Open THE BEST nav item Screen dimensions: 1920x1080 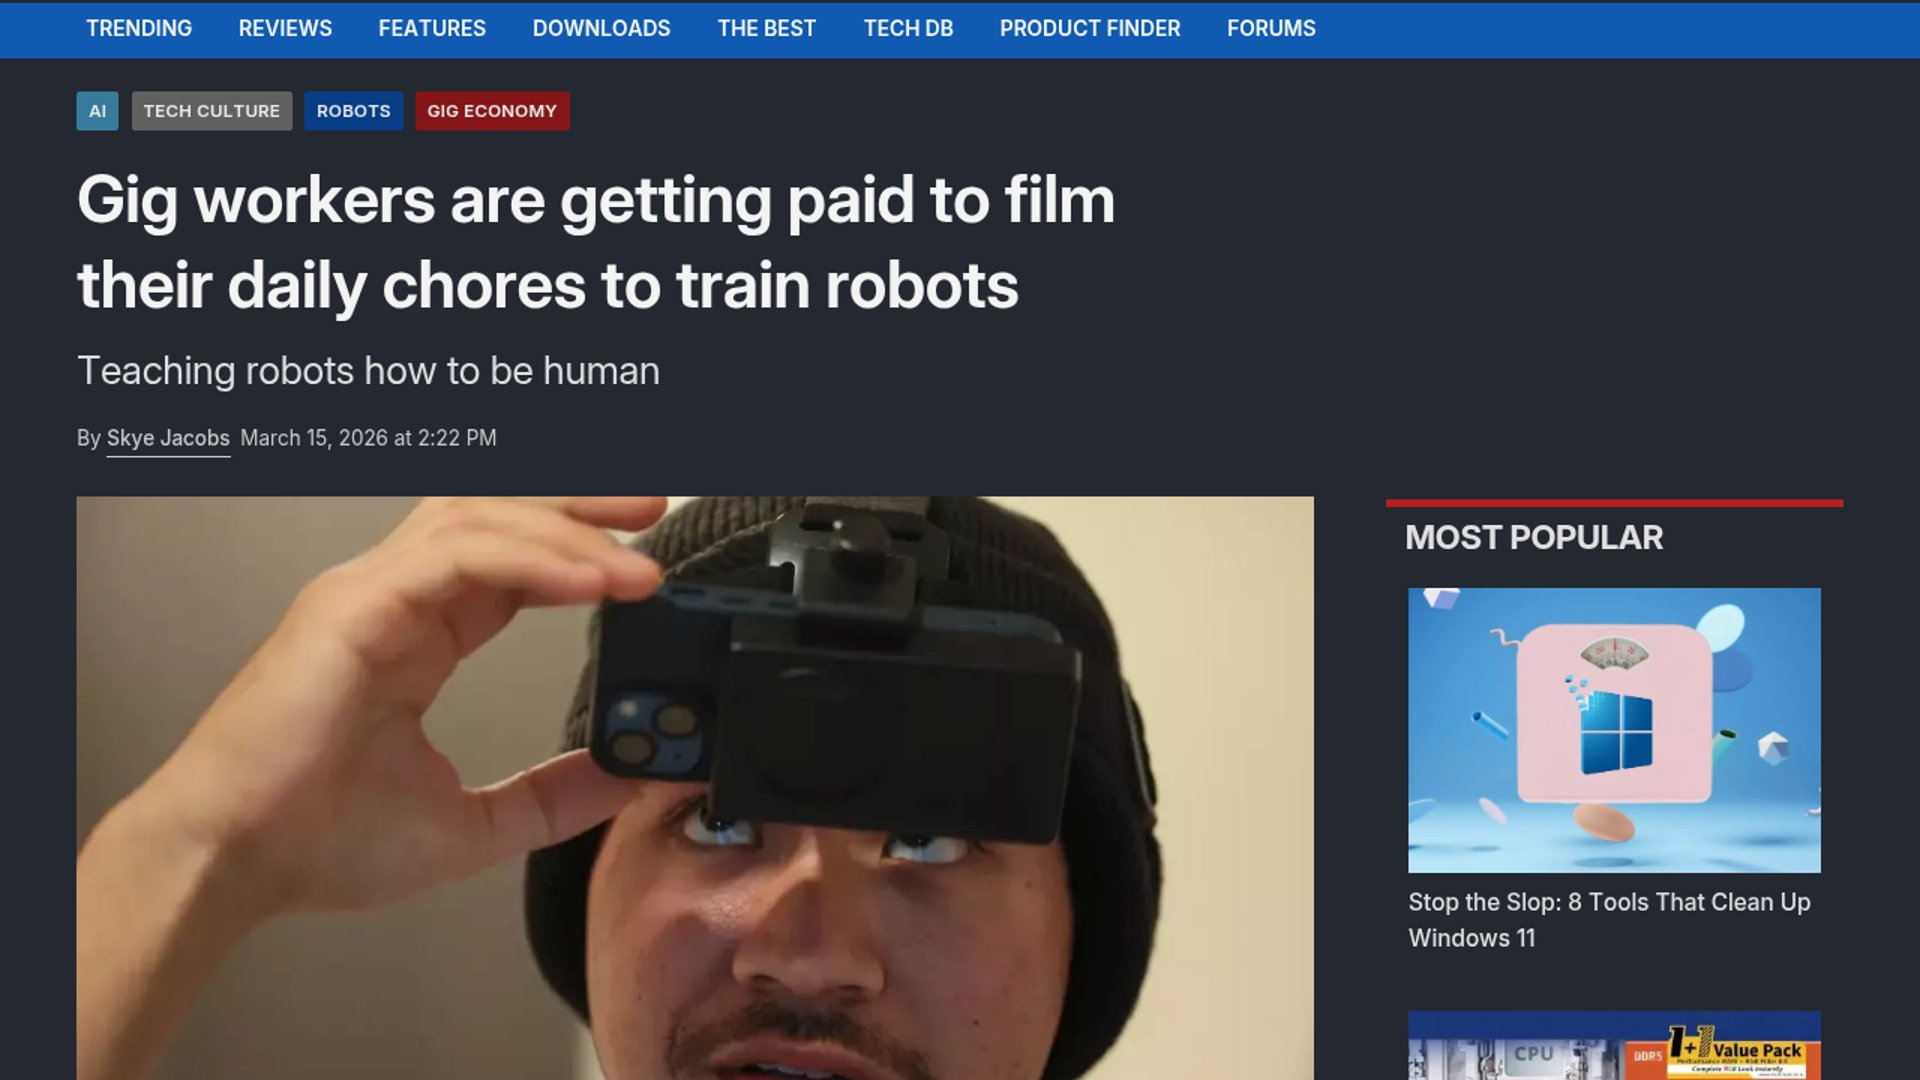click(766, 28)
